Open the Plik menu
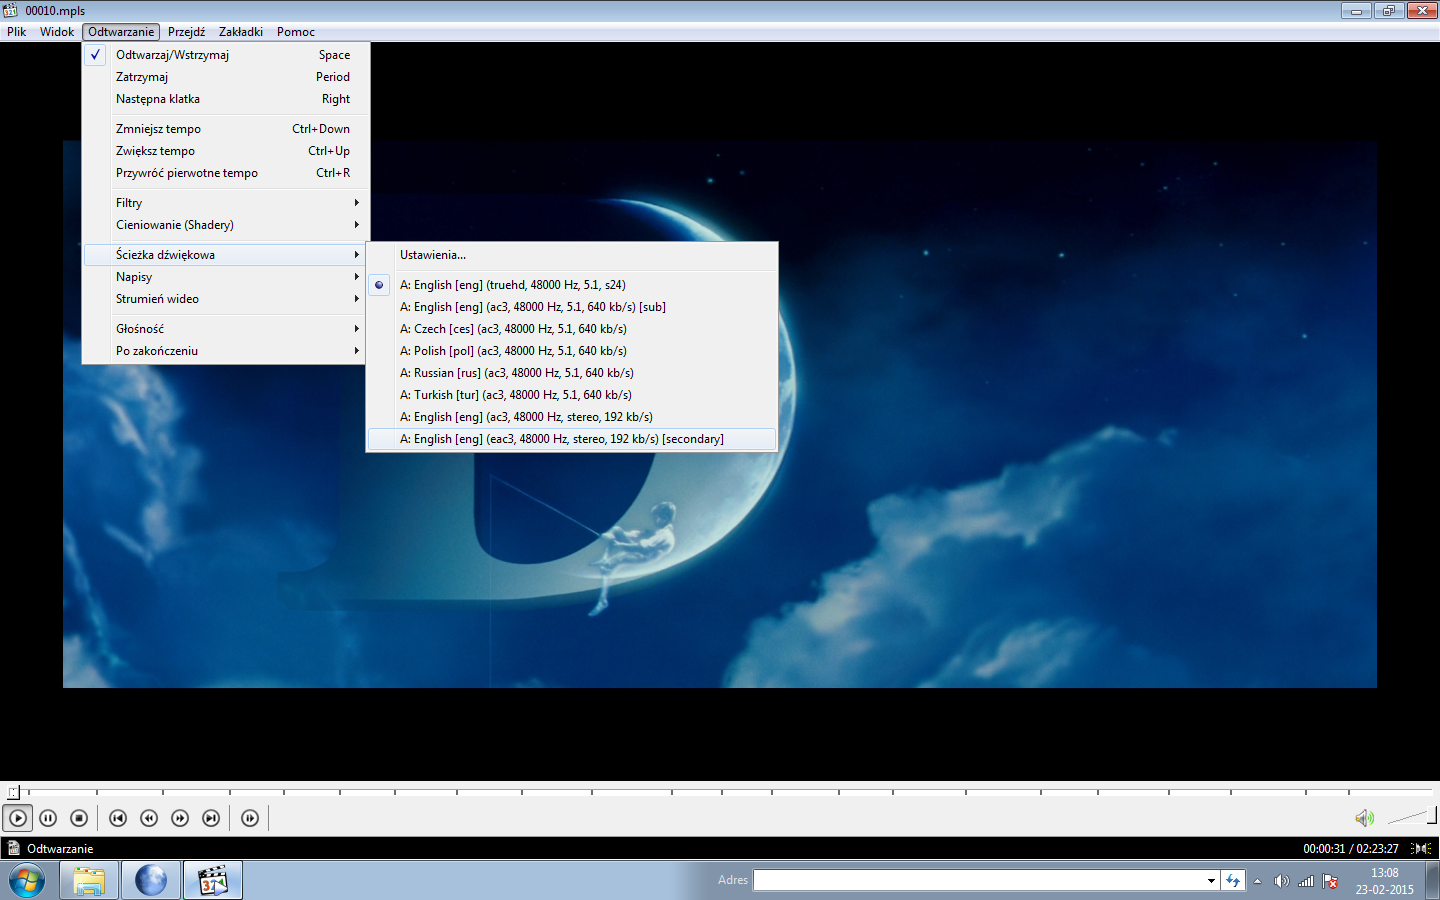The image size is (1440, 900). pyautogui.click(x=17, y=32)
